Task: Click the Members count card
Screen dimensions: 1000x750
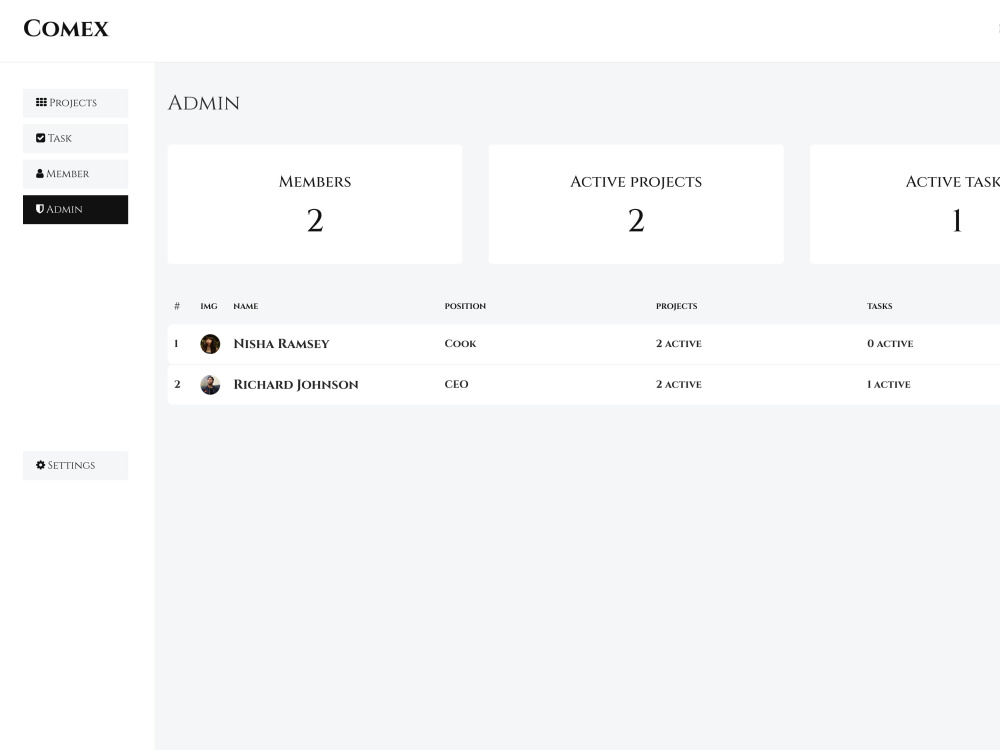Action: point(315,204)
